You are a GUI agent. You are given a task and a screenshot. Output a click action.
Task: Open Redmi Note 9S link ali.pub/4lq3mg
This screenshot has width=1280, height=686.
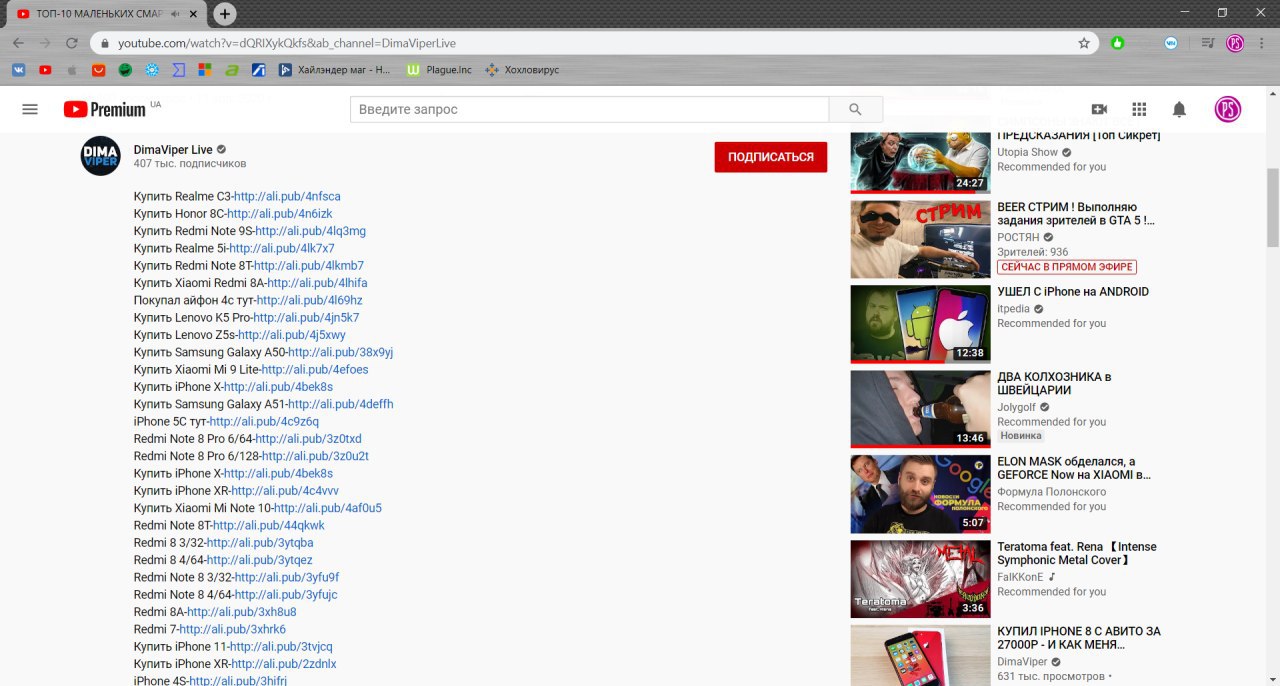[310, 231]
